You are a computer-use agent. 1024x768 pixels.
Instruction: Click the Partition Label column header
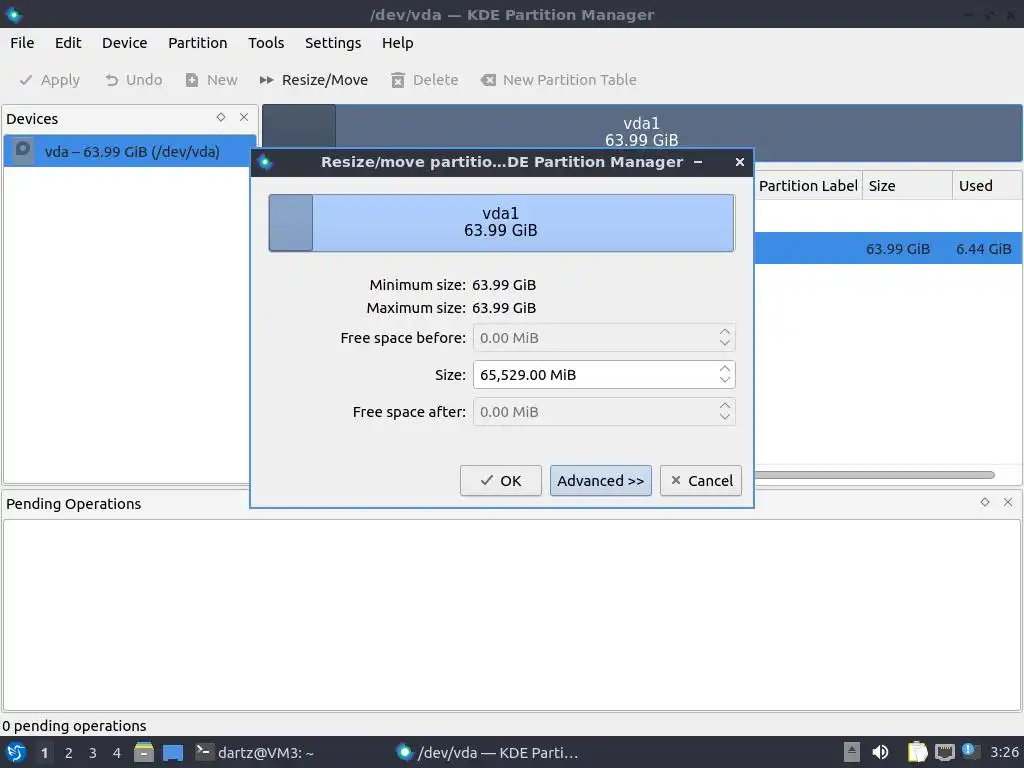point(808,186)
